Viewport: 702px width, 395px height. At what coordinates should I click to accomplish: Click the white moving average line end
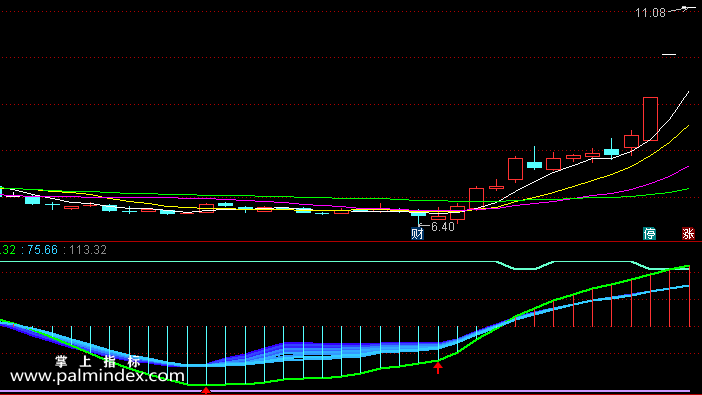point(688,92)
